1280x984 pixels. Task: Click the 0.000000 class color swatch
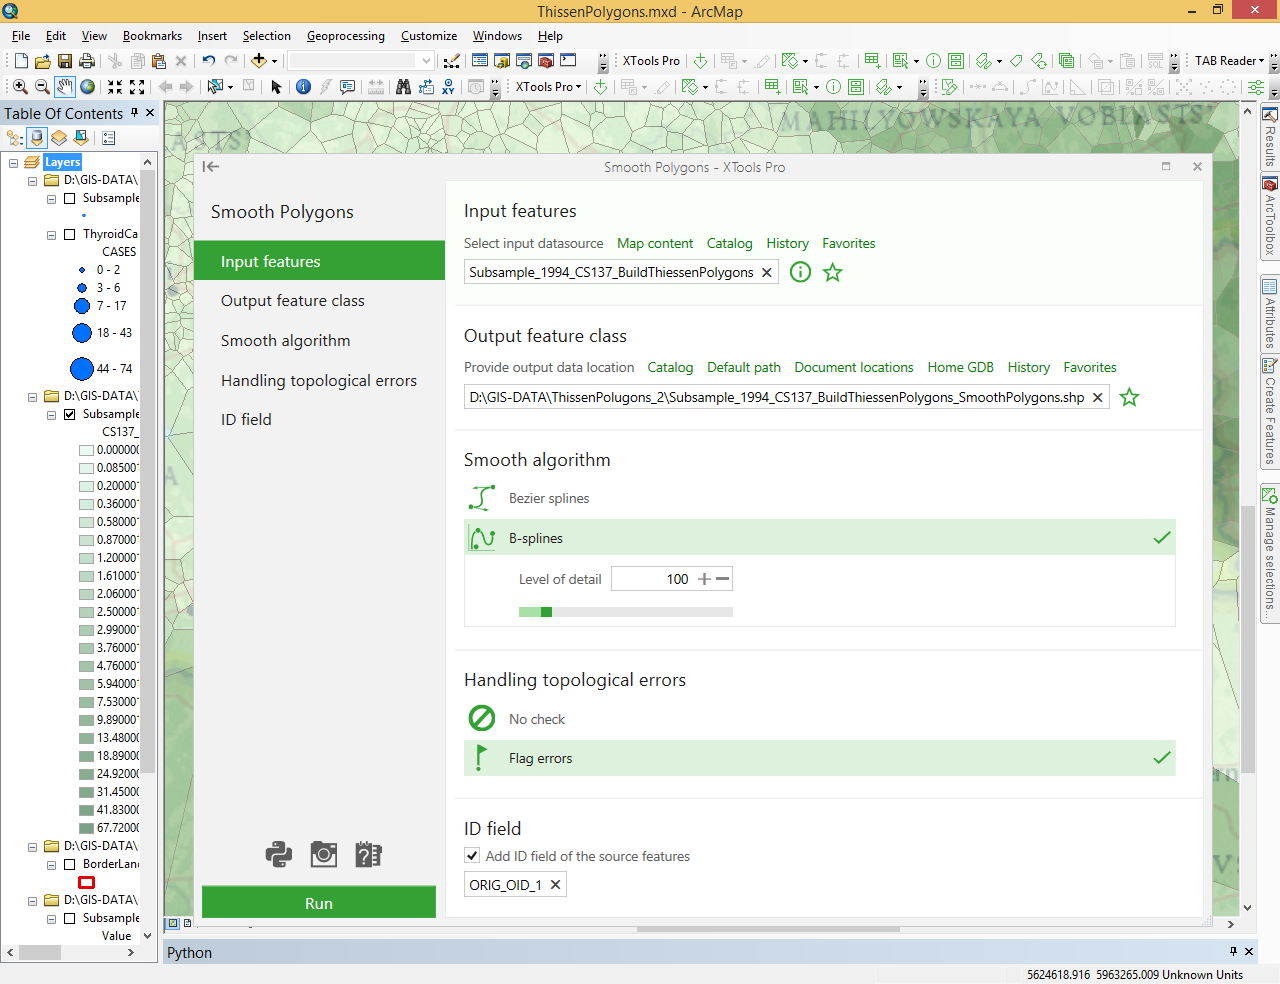86,450
